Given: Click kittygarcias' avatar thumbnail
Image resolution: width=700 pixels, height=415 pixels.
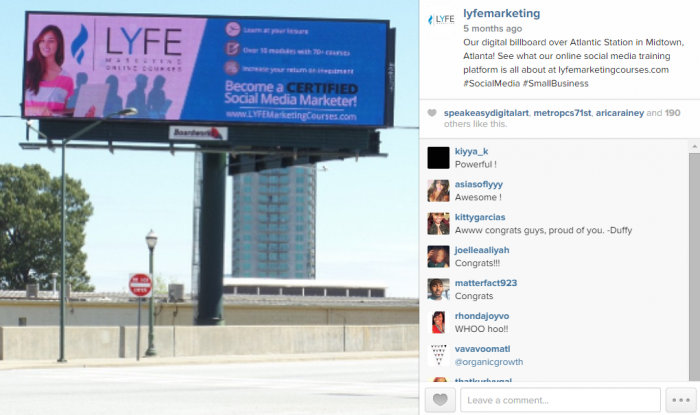Looking at the screenshot, I should [x=438, y=224].
